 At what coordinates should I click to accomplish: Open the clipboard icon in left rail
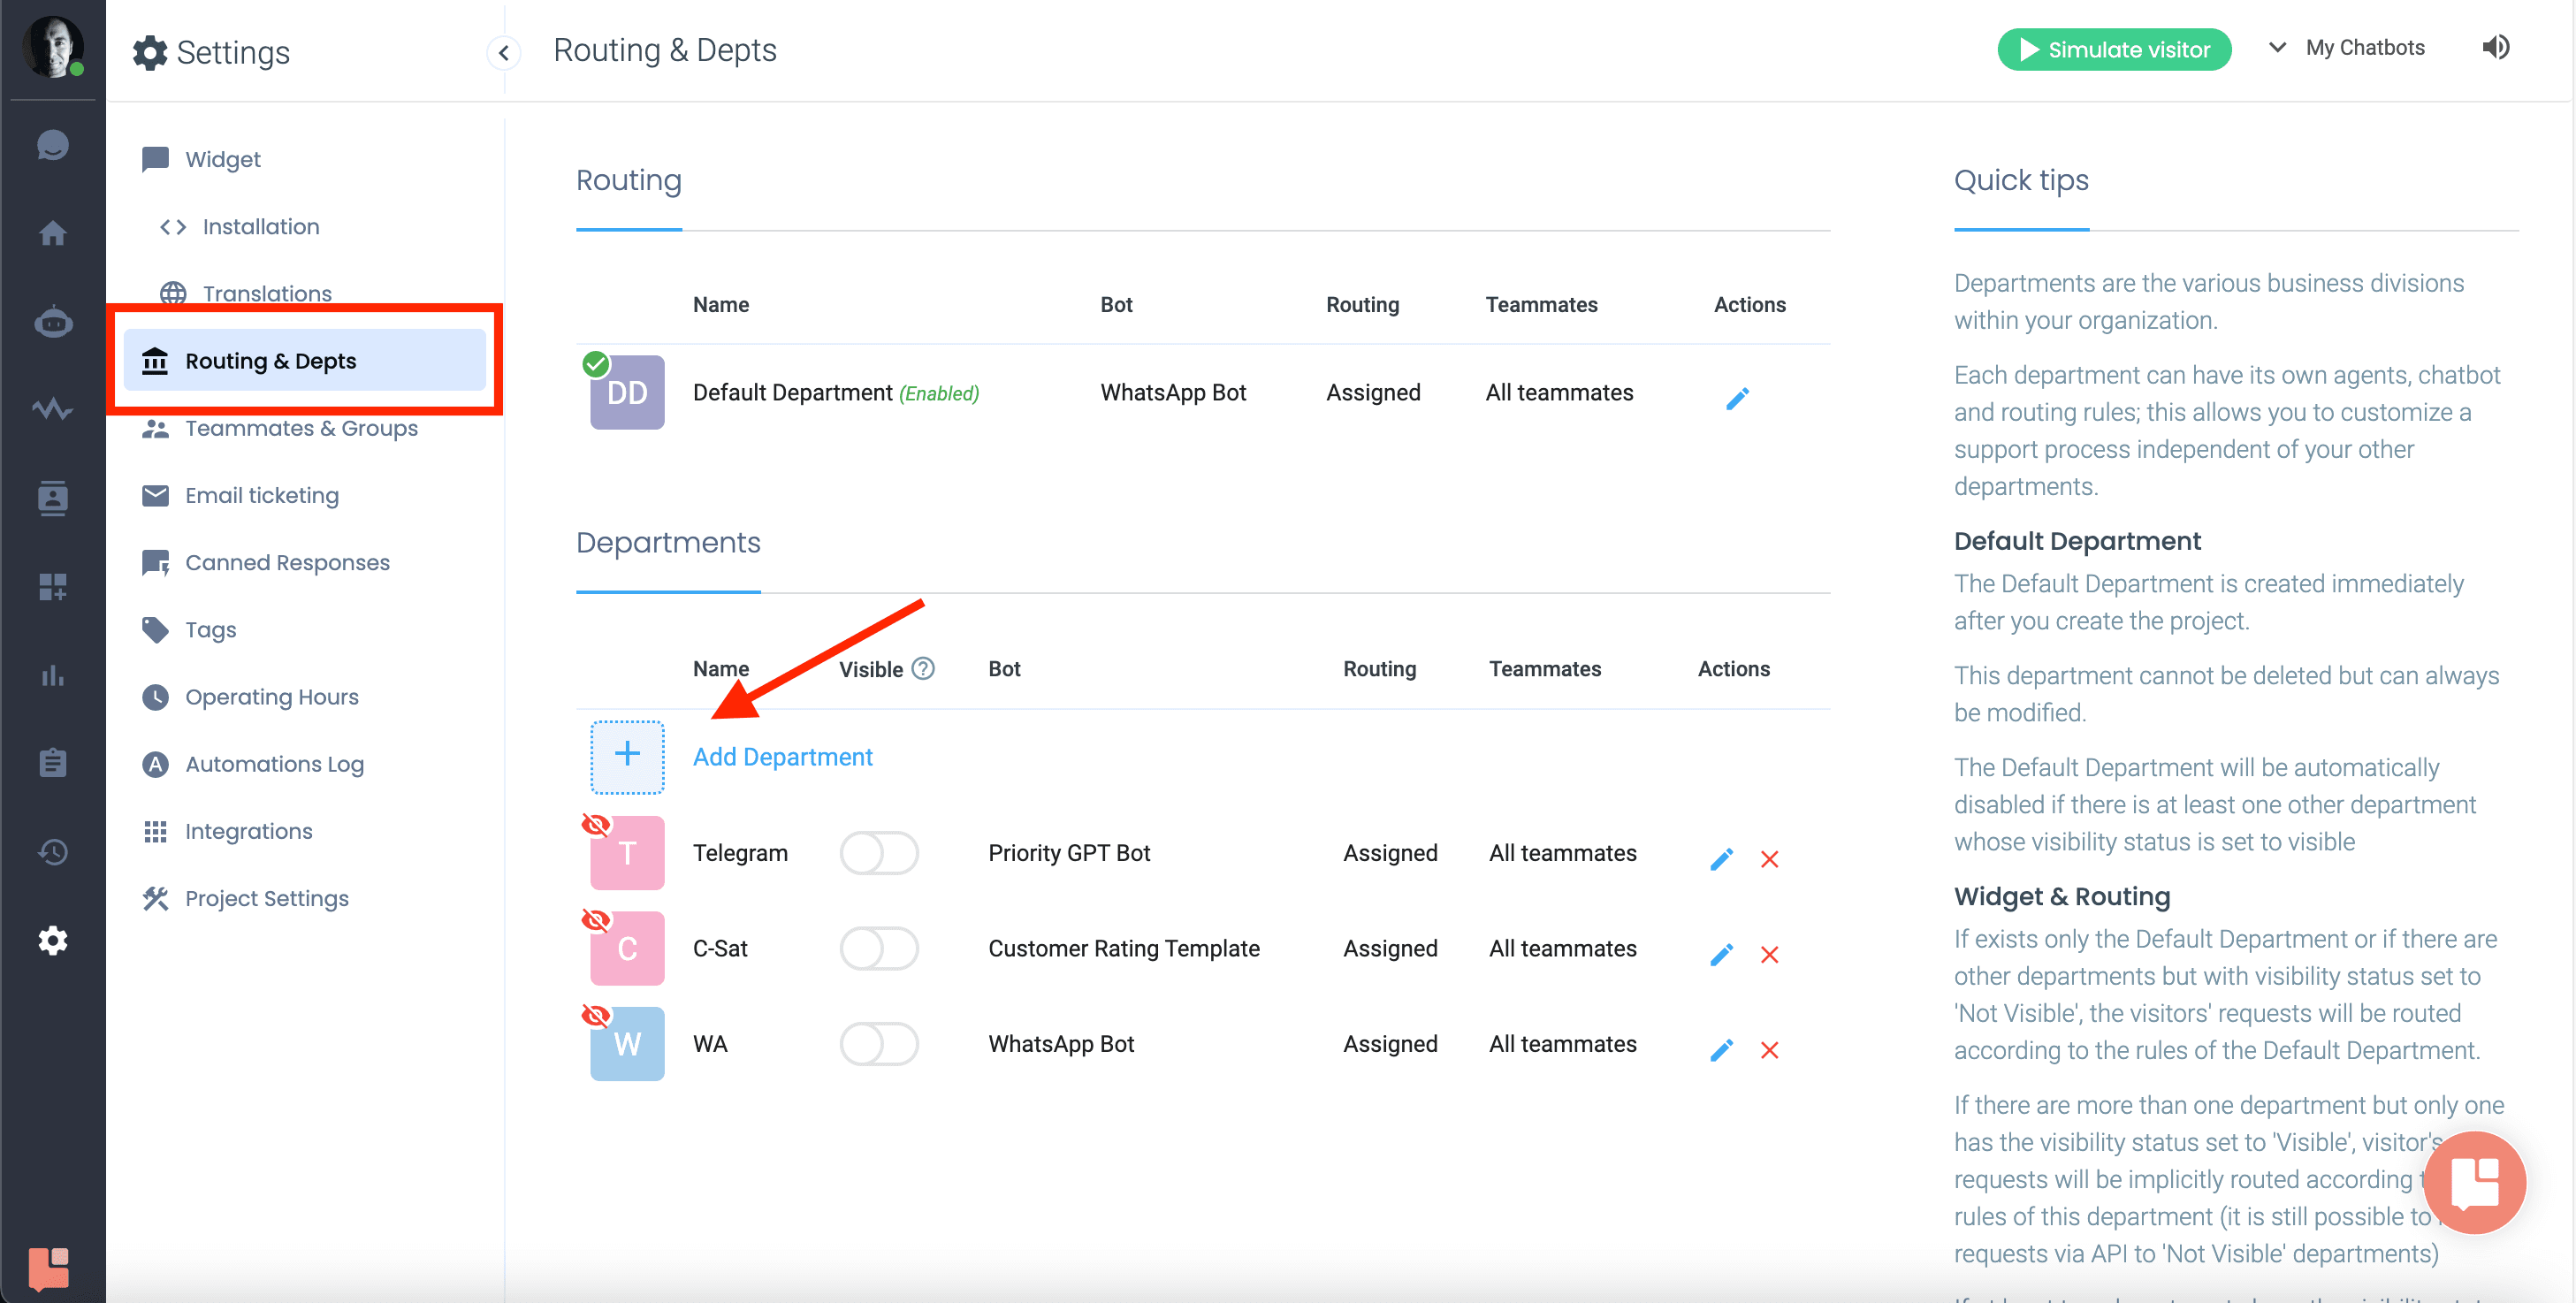(x=52, y=763)
